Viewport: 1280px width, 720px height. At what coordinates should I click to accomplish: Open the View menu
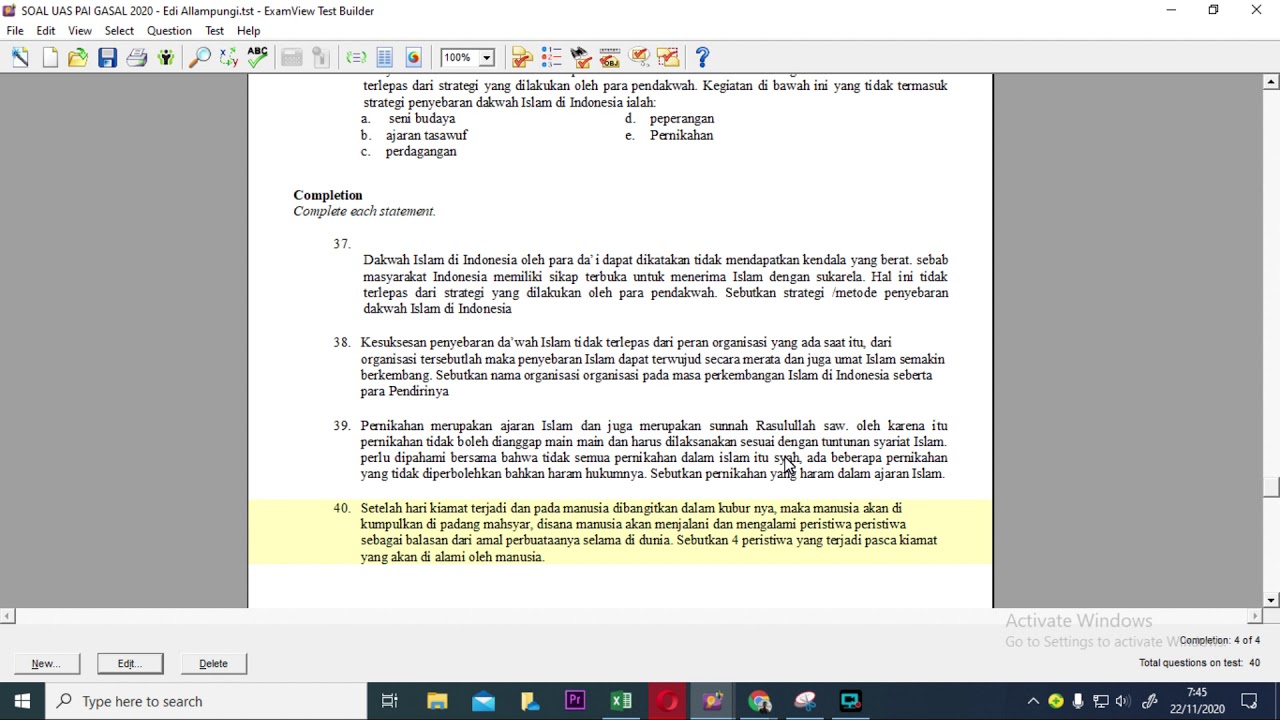coord(80,31)
